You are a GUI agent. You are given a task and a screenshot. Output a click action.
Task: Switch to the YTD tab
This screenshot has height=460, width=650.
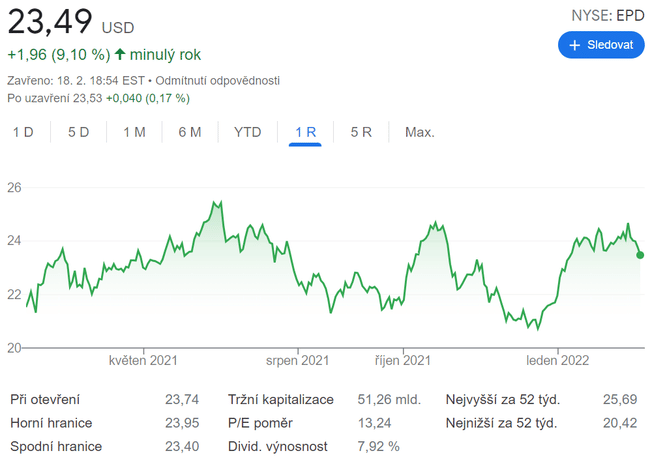[x=247, y=132]
